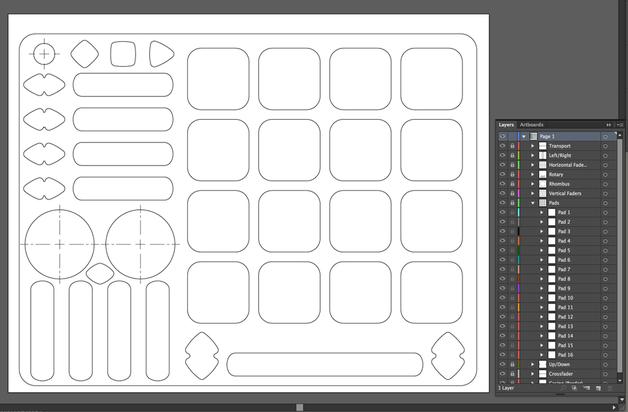628x412 pixels.
Task: Click the target circle for Rhombus layer
Action: pyautogui.click(x=605, y=184)
